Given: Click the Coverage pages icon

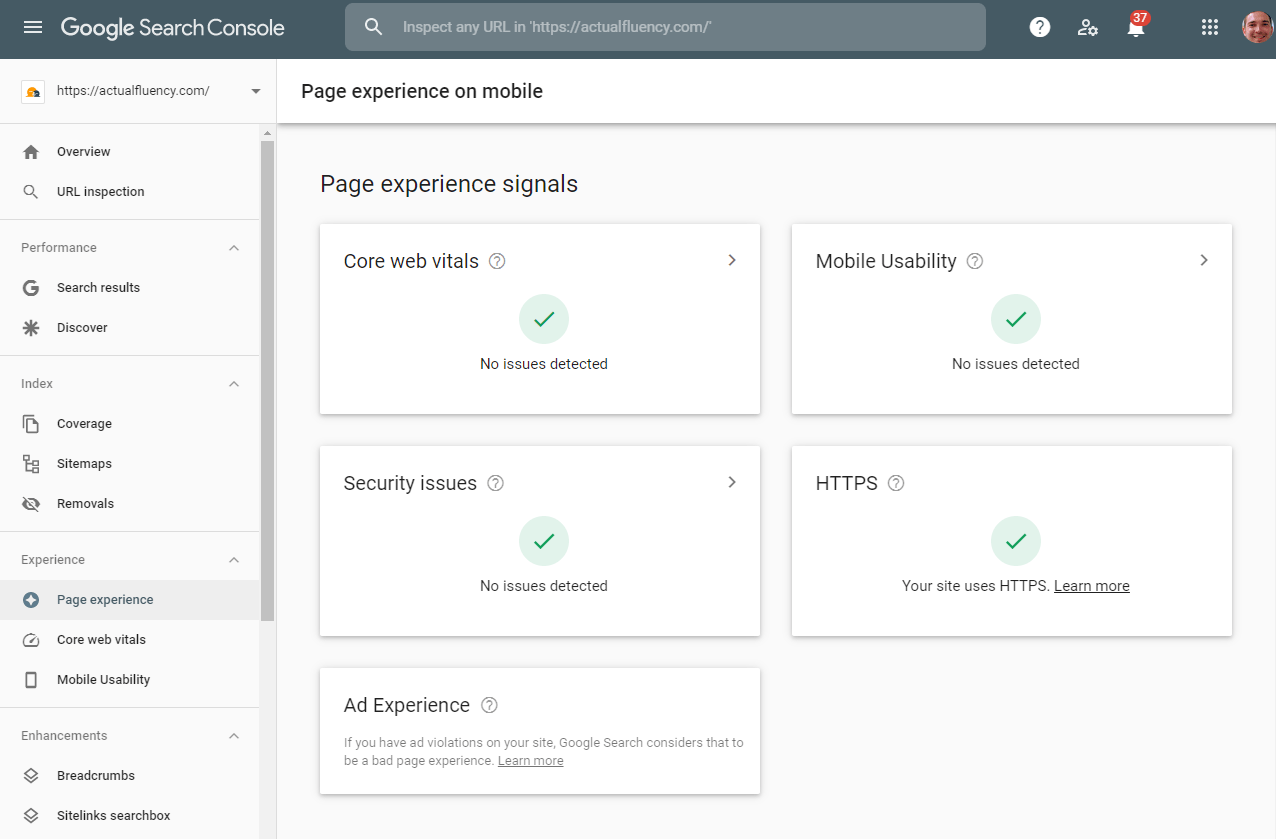Looking at the screenshot, I should pos(31,424).
